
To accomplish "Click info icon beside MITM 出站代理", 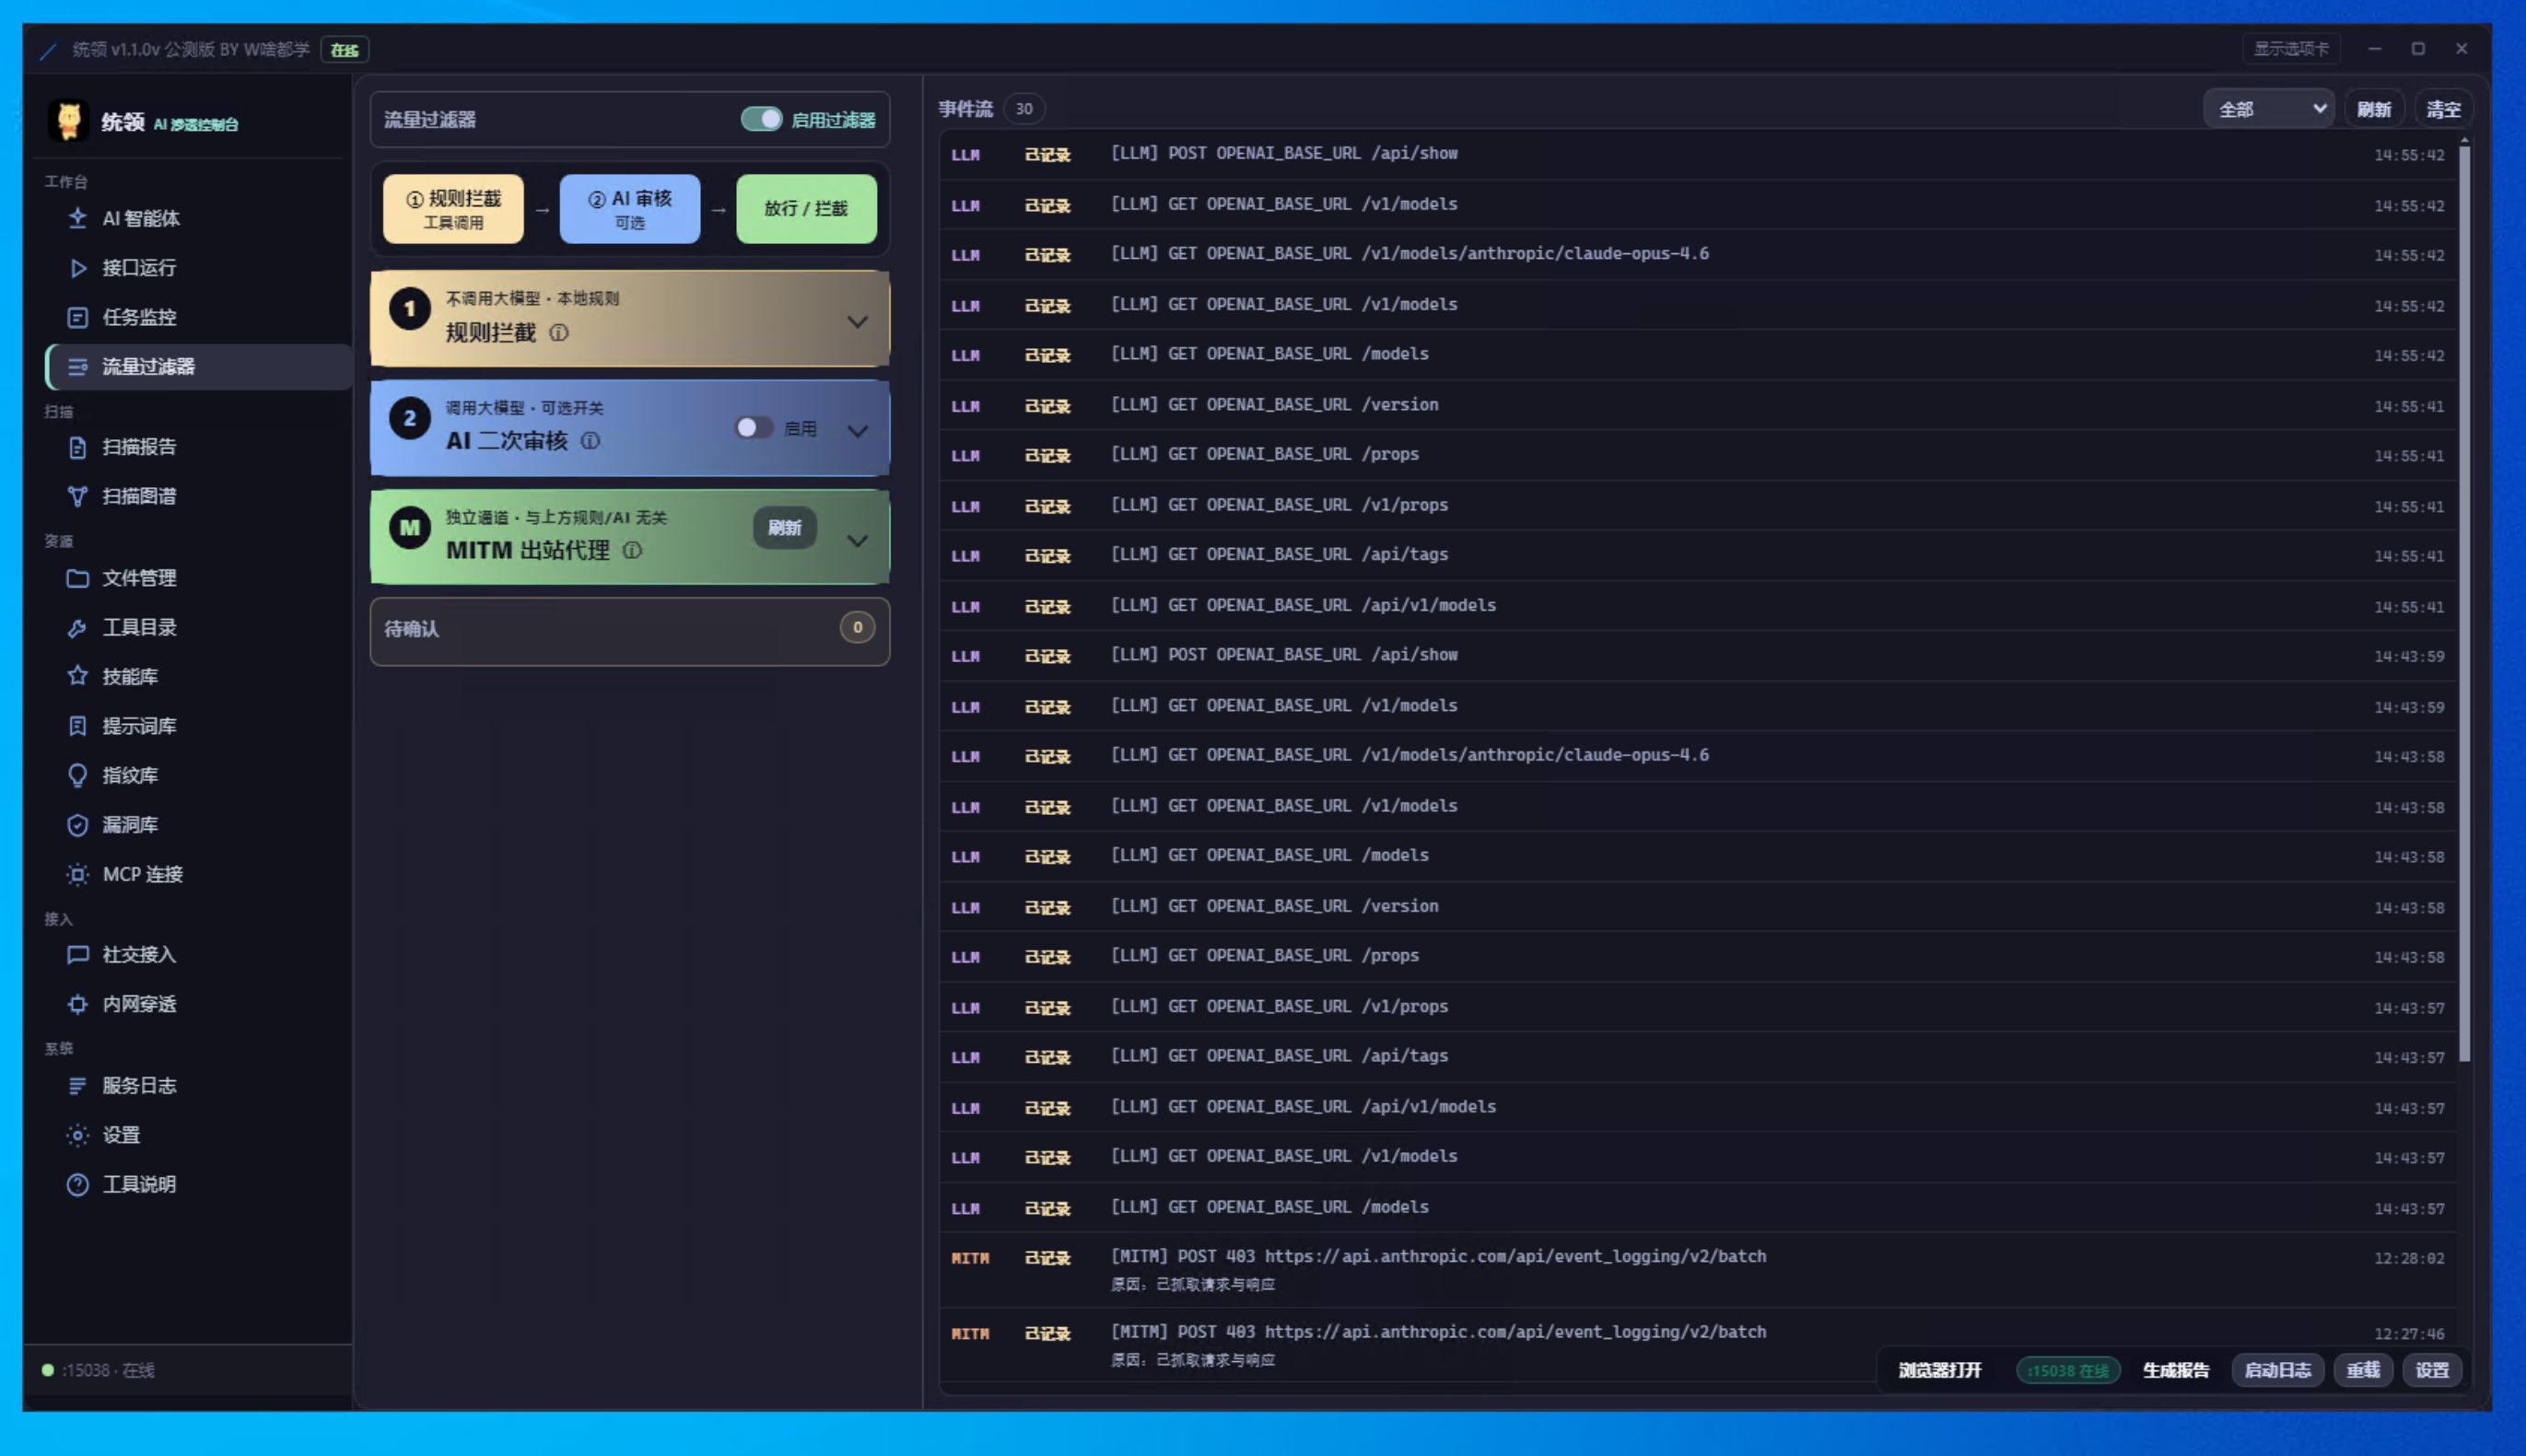I will pyautogui.click(x=633, y=550).
